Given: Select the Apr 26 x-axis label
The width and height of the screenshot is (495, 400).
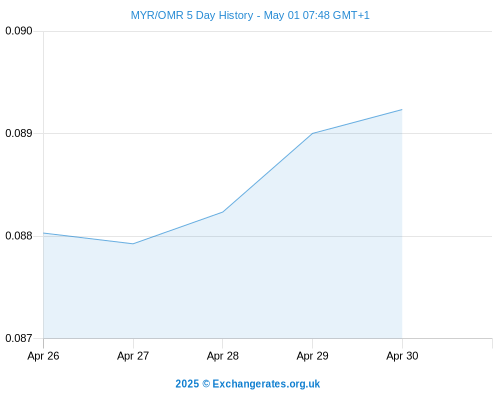Looking at the screenshot, I should pyautogui.click(x=43, y=356).
